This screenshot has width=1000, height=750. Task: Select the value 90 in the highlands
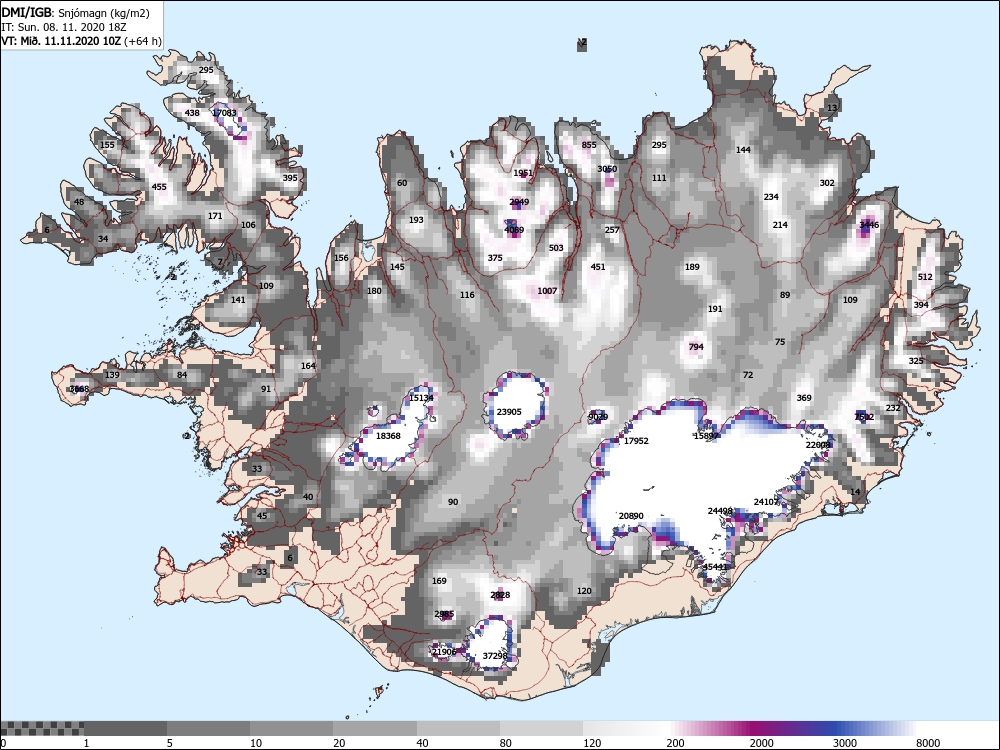pos(453,502)
